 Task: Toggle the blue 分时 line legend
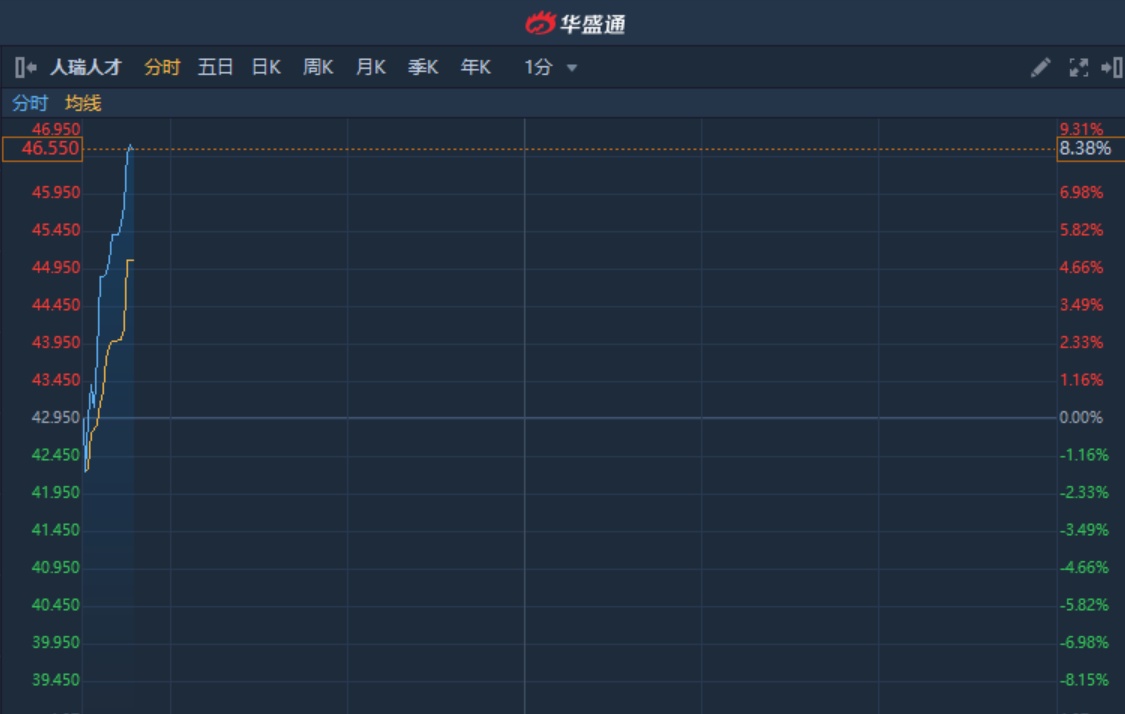point(29,103)
